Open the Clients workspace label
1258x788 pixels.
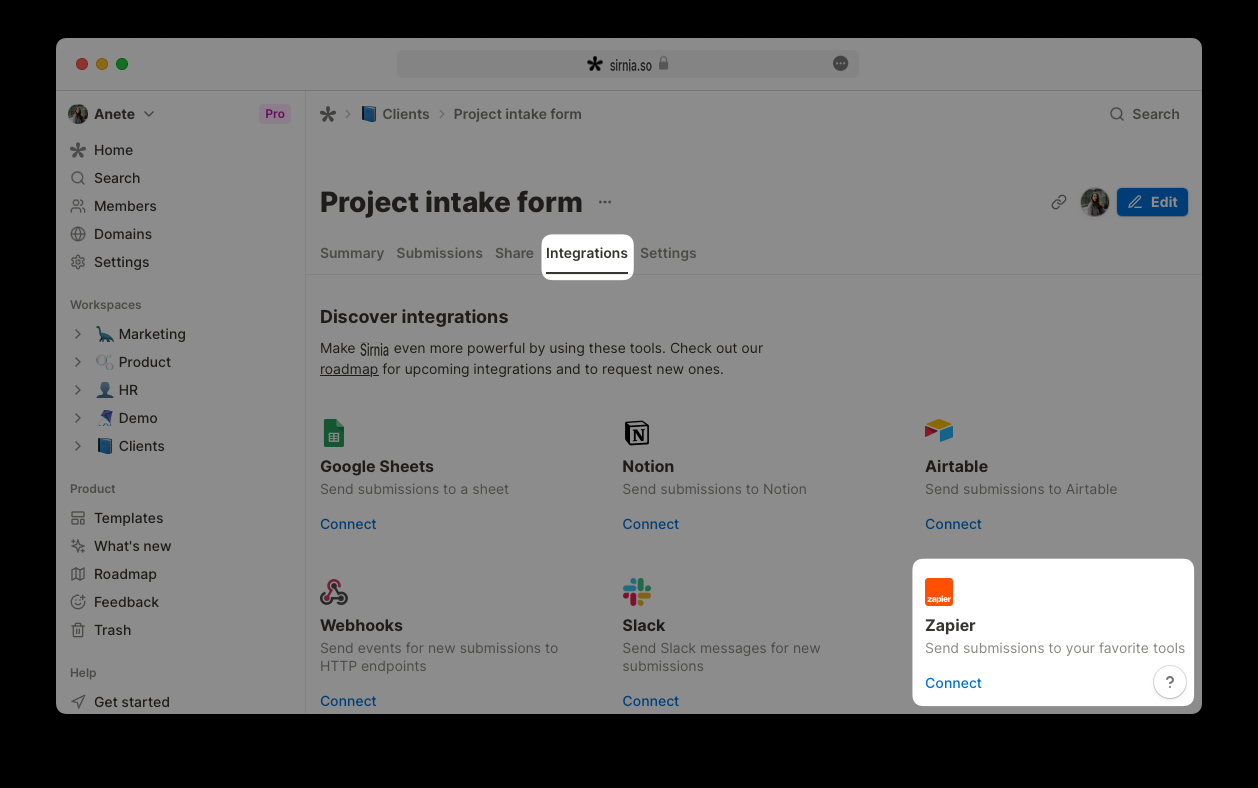[141, 446]
